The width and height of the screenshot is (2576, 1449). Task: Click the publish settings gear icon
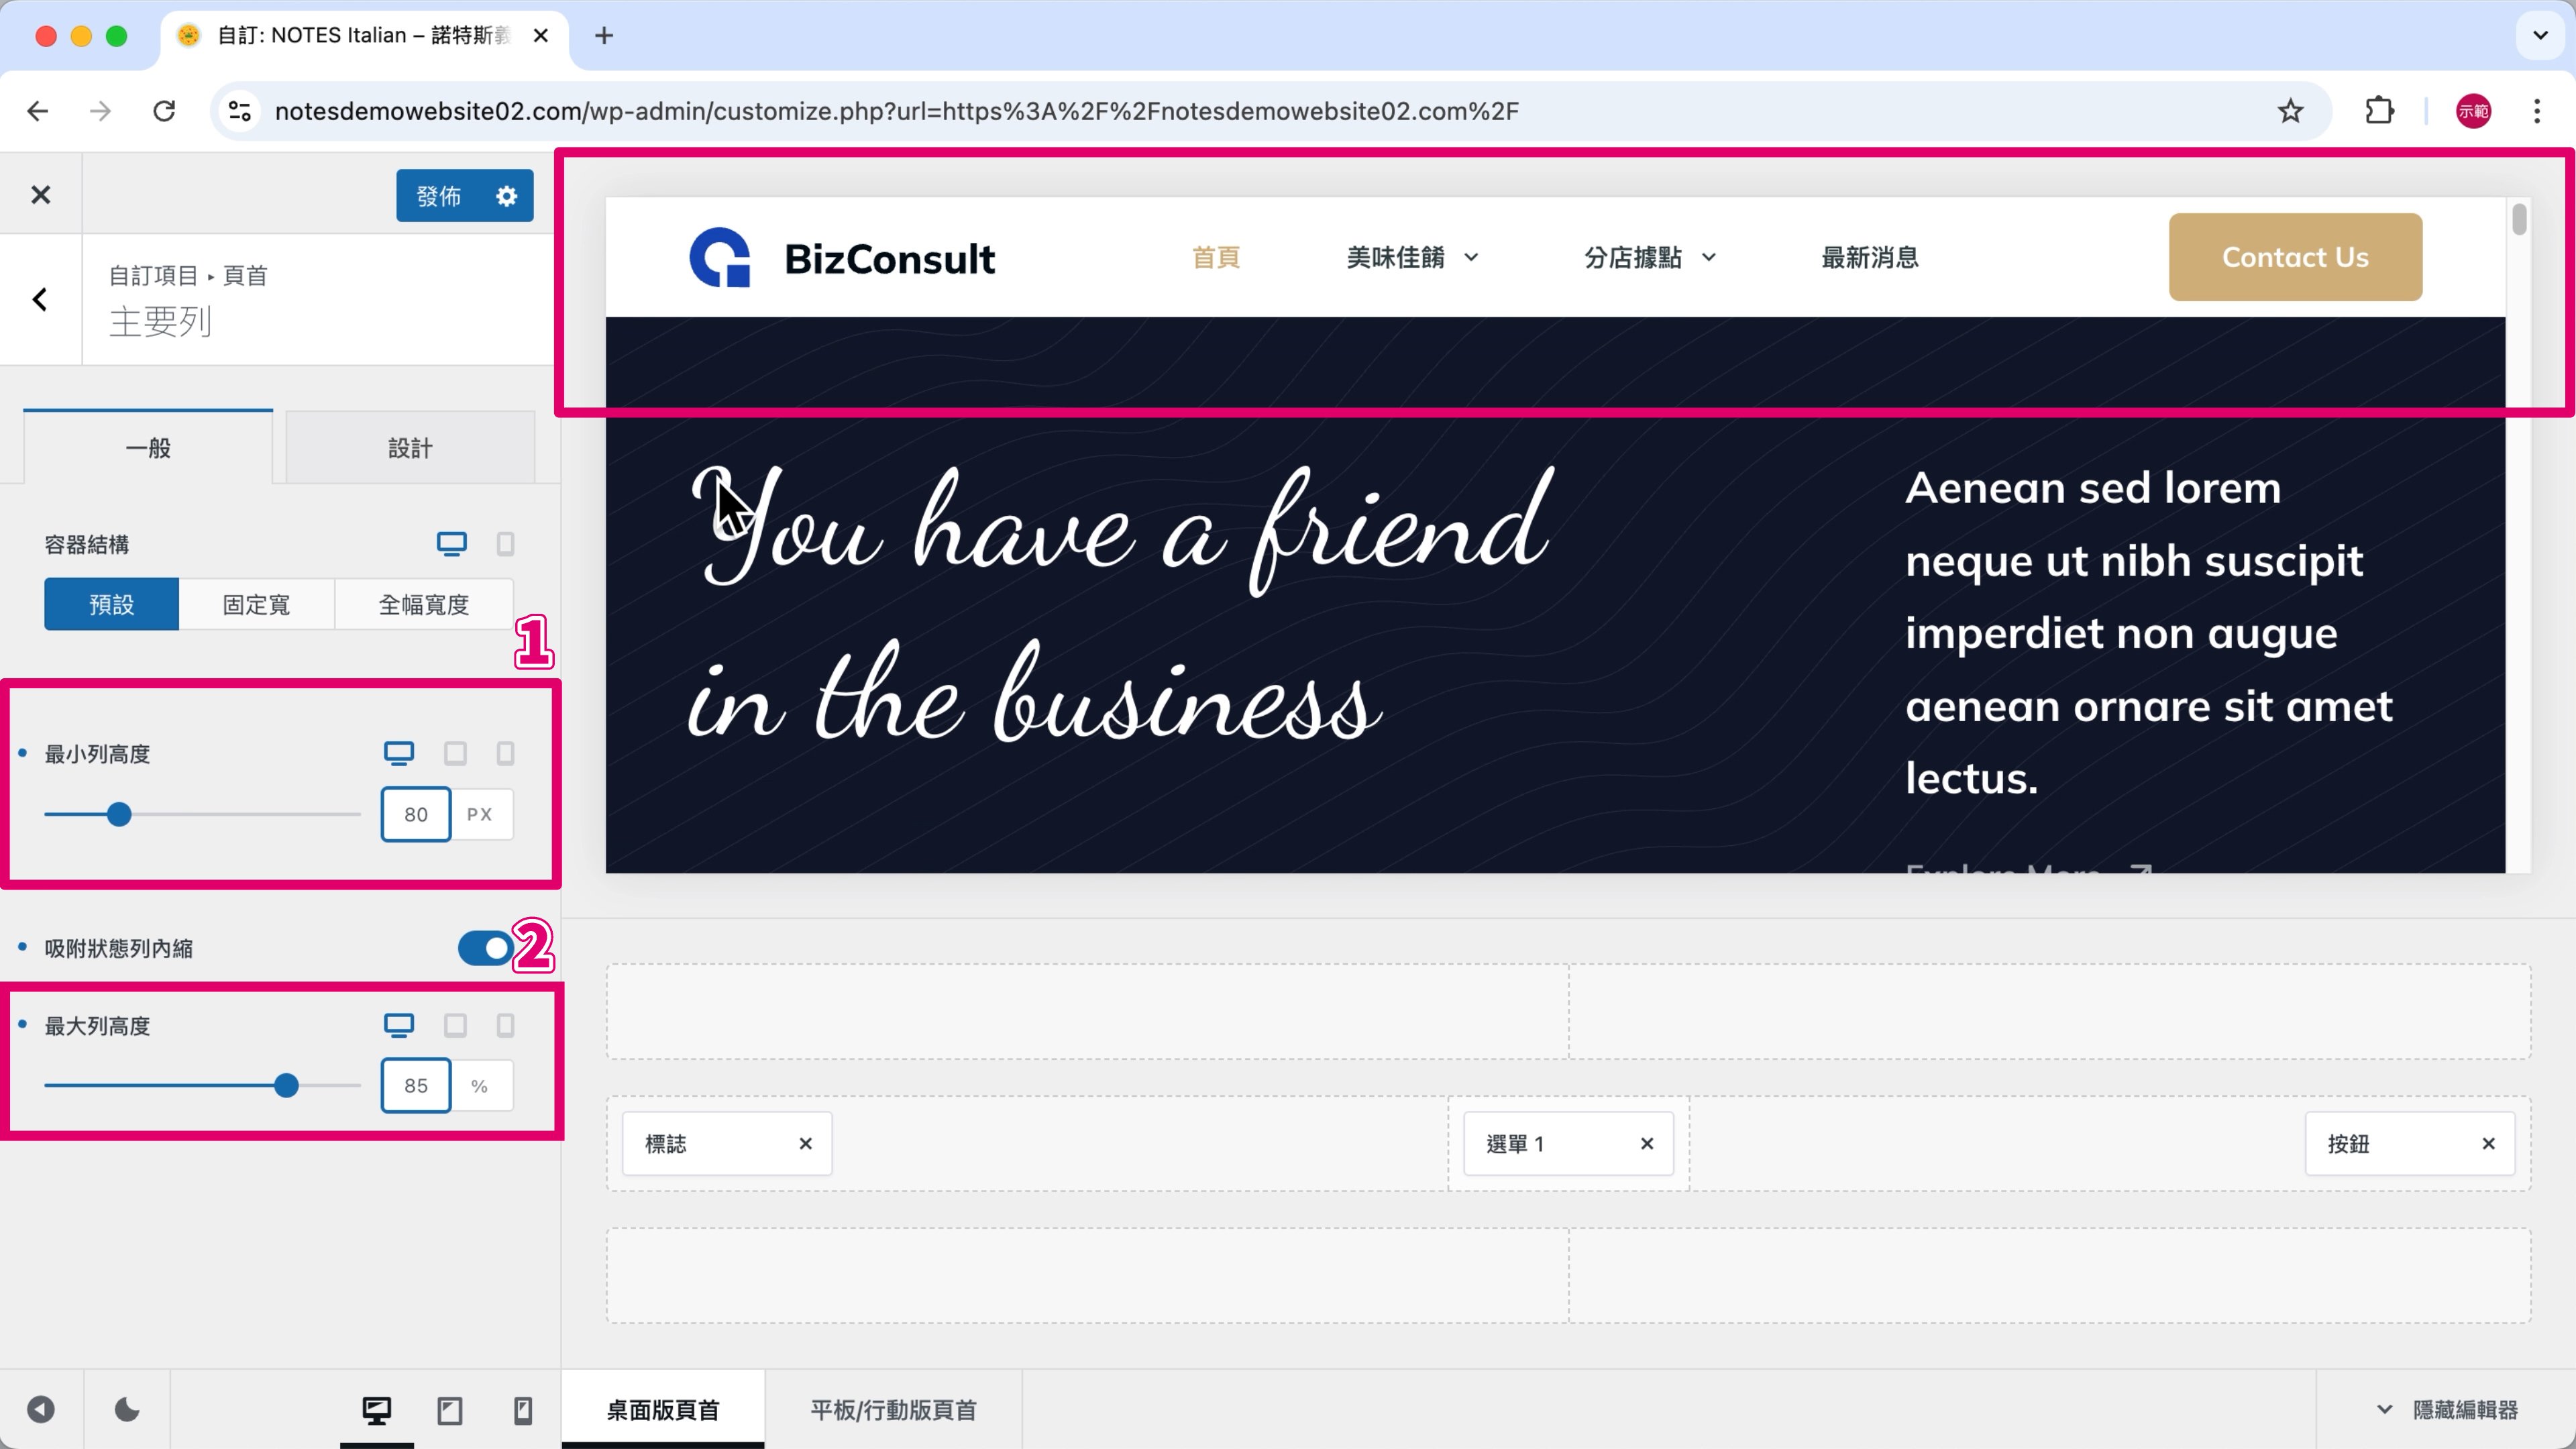507,196
